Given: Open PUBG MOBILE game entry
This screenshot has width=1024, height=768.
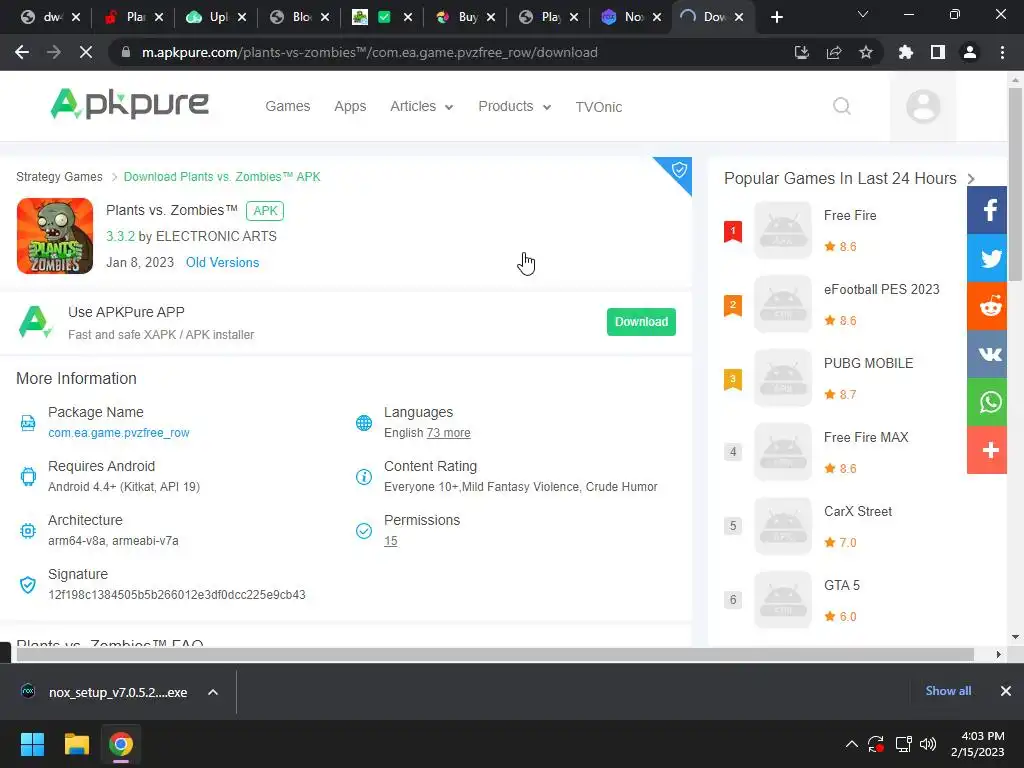Looking at the screenshot, I should point(869,363).
